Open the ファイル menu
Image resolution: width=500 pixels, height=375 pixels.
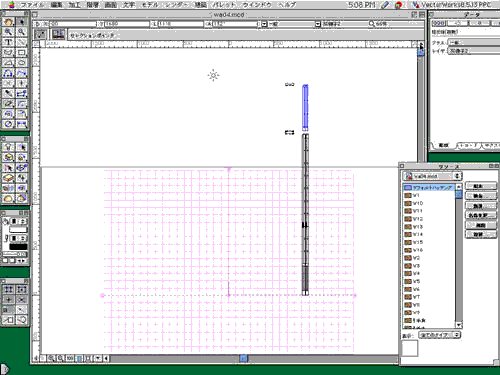coord(32,5)
